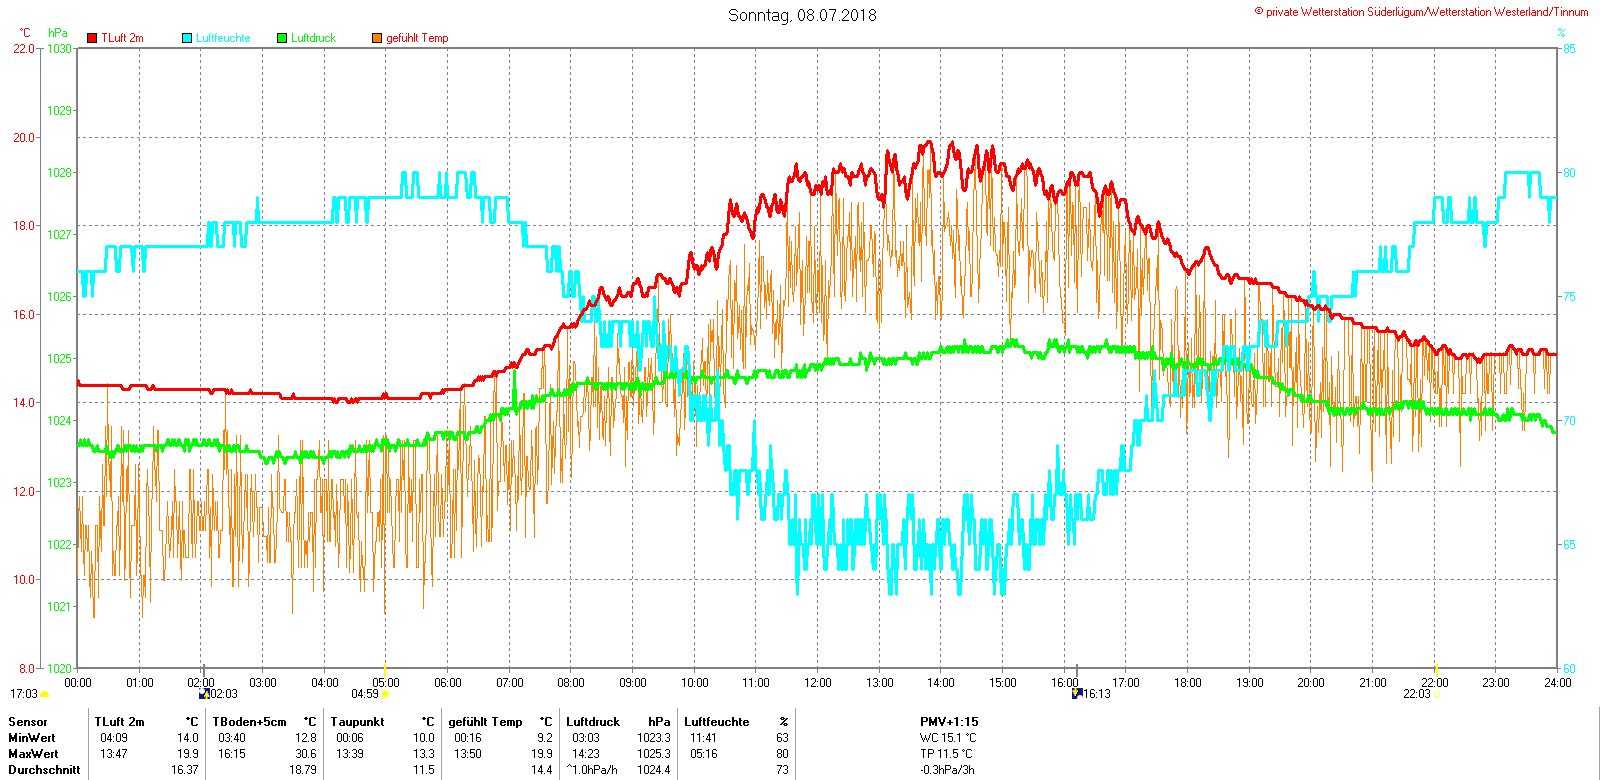1600x780 pixels.
Task: Click the '12:00' time axis label
Action: tap(818, 683)
